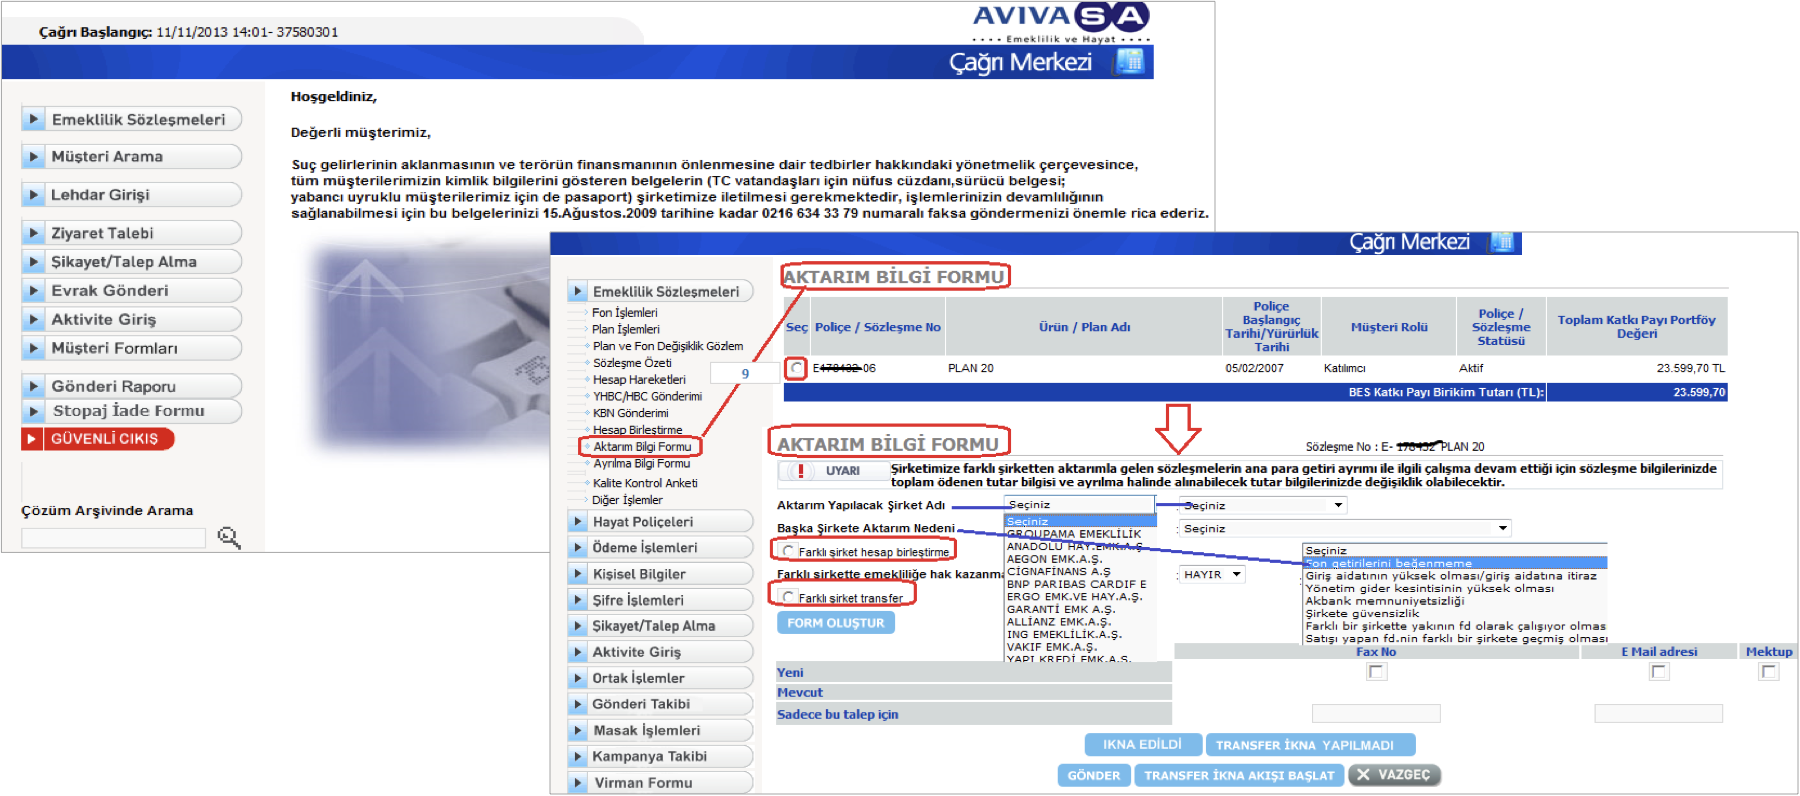Click the X icon on the VAZGEÇ button
1800x796 pixels.
pos(1363,775)
